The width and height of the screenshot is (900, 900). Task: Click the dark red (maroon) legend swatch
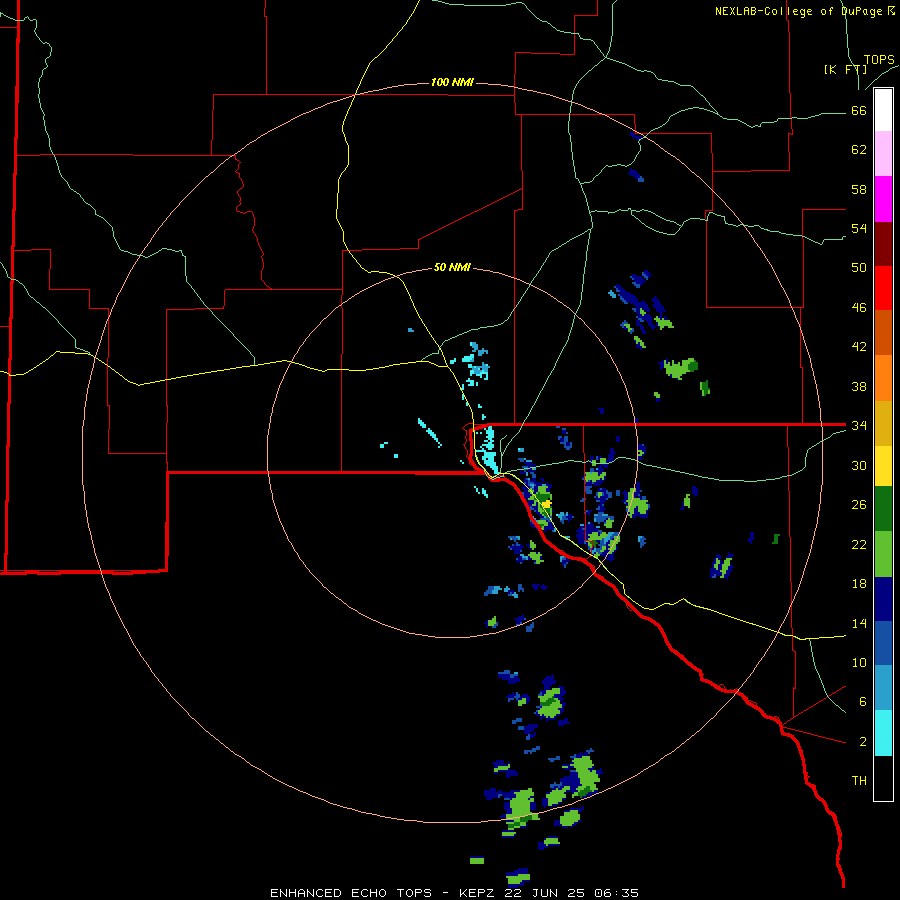click(883, 244)
